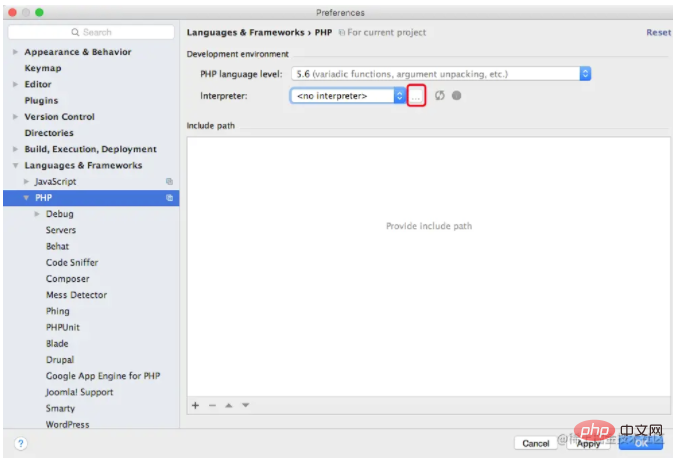Expand the JavaScript node
Viewport: 673px width, 463px height.
coord(26,182)
